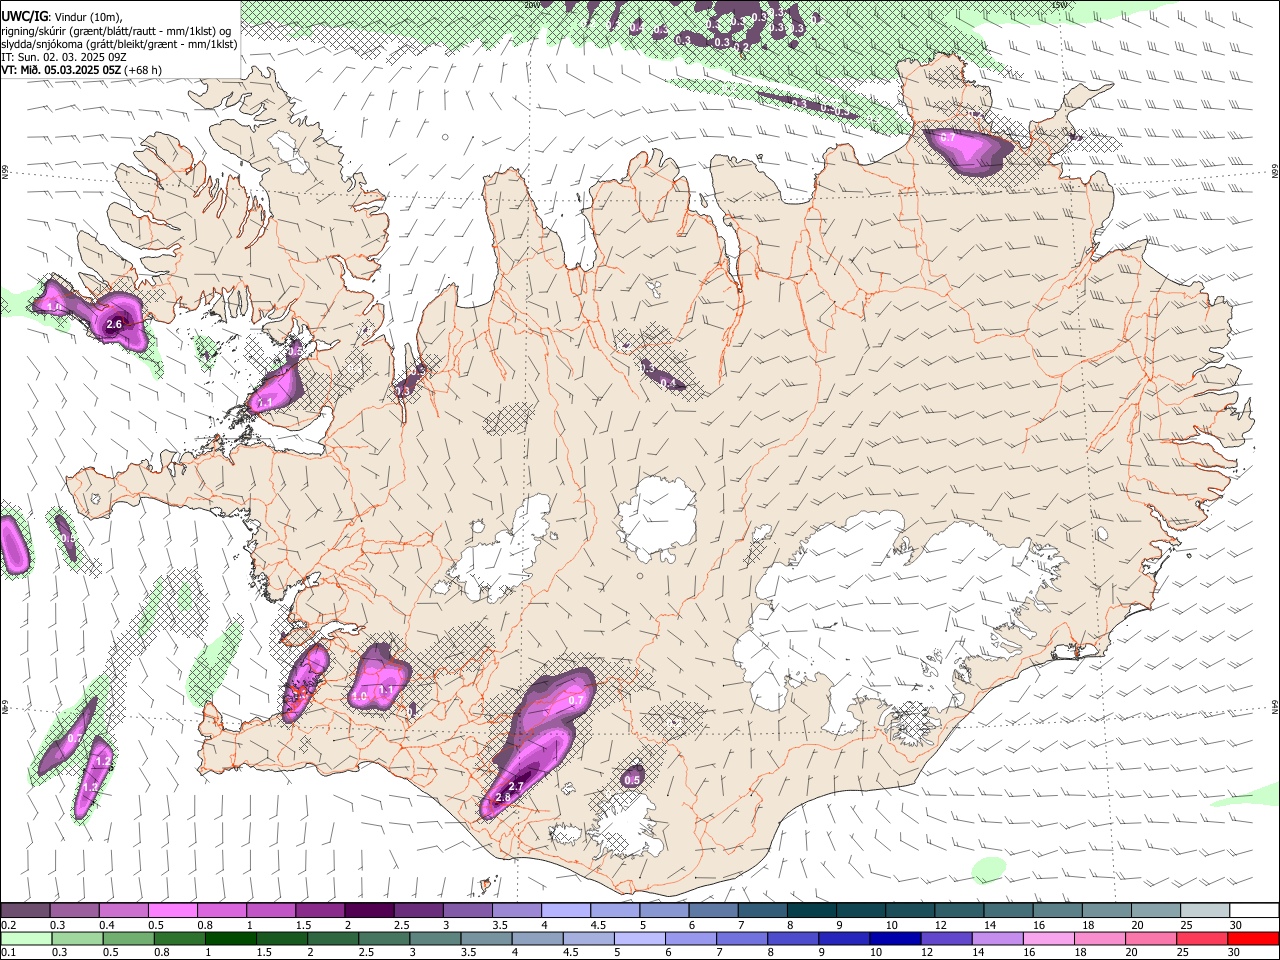The height and width of the screenshot is (960, 1280).
Task: Click the pale green 0.1 rain-scale swatch
Action: click(x=25, y=939)
